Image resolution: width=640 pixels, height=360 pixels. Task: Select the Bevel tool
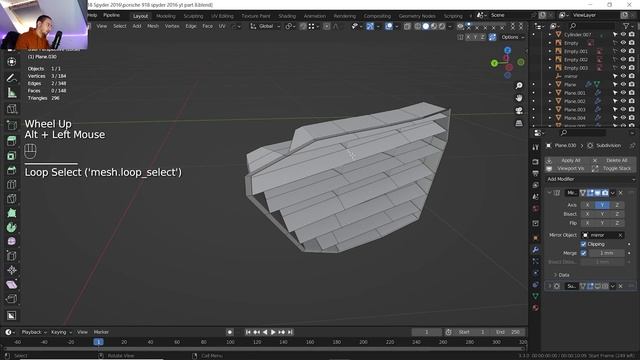pos(12,170)
